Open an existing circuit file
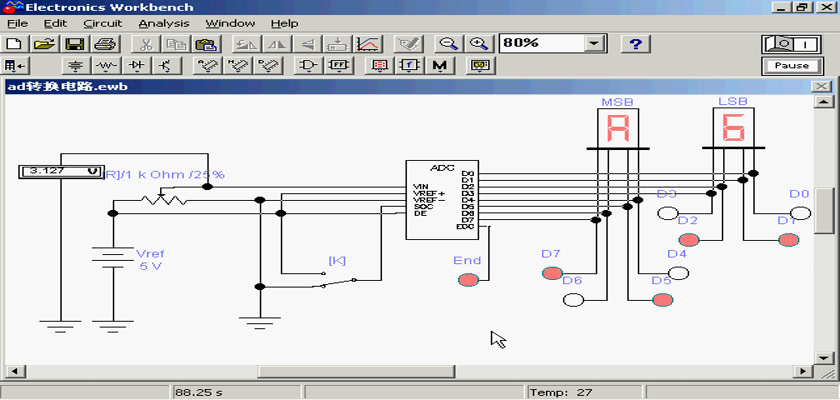 point(46,44)
